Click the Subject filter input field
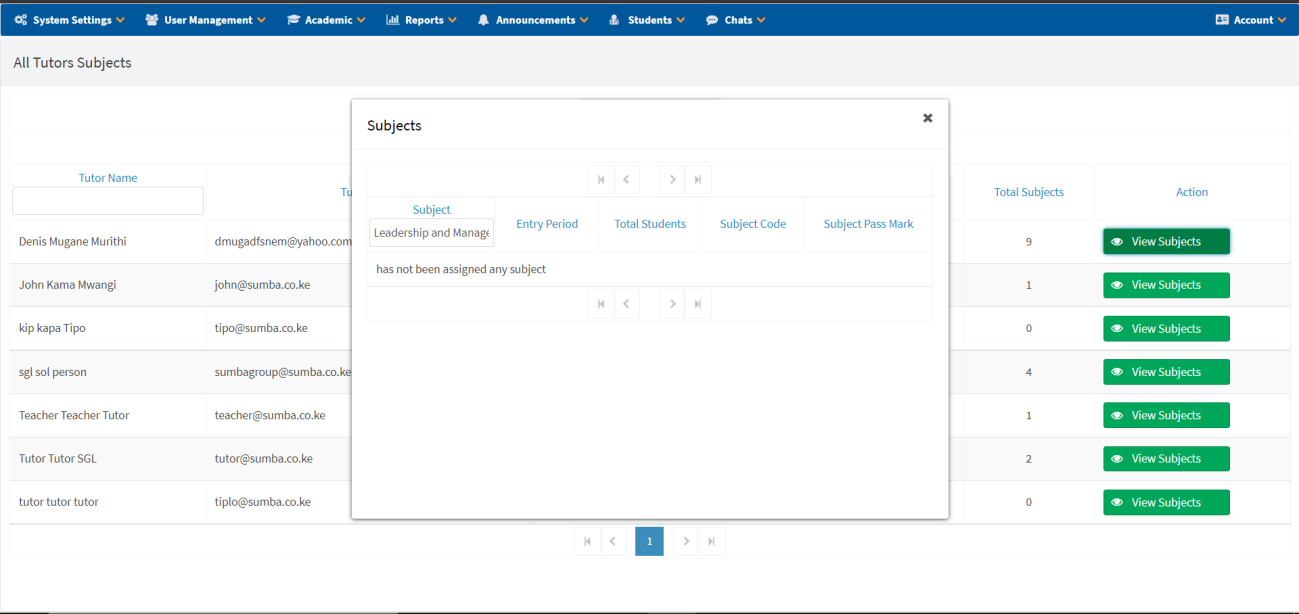 431,233
